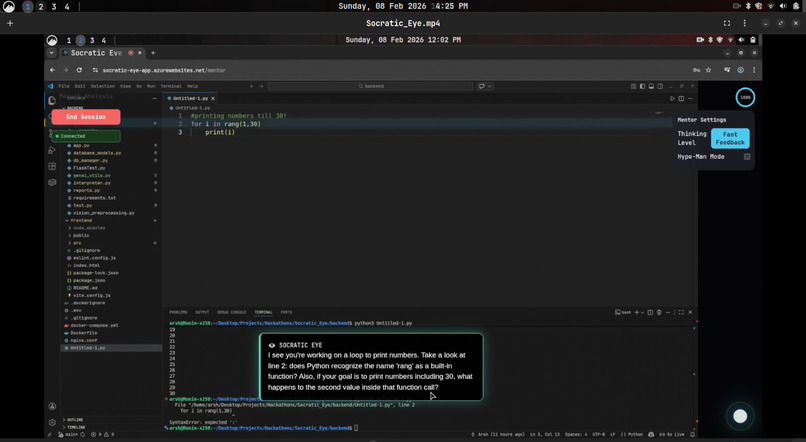Open the Selection menu
806x442 pixels.
tap(103, 86)
